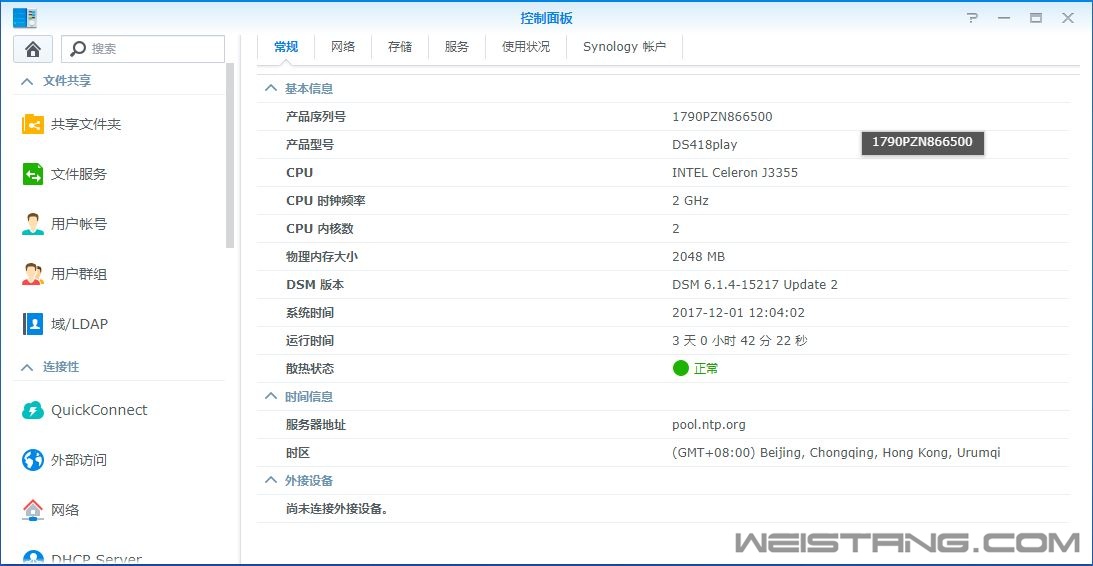Collapse the 基本信息 section
The image size is (1093, 566).
(x=270, y=89)
